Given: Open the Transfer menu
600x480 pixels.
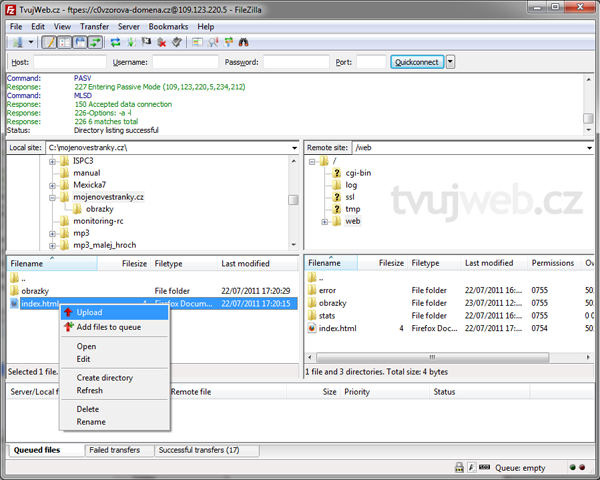Looking at the screenshot, I should (95, 26).
